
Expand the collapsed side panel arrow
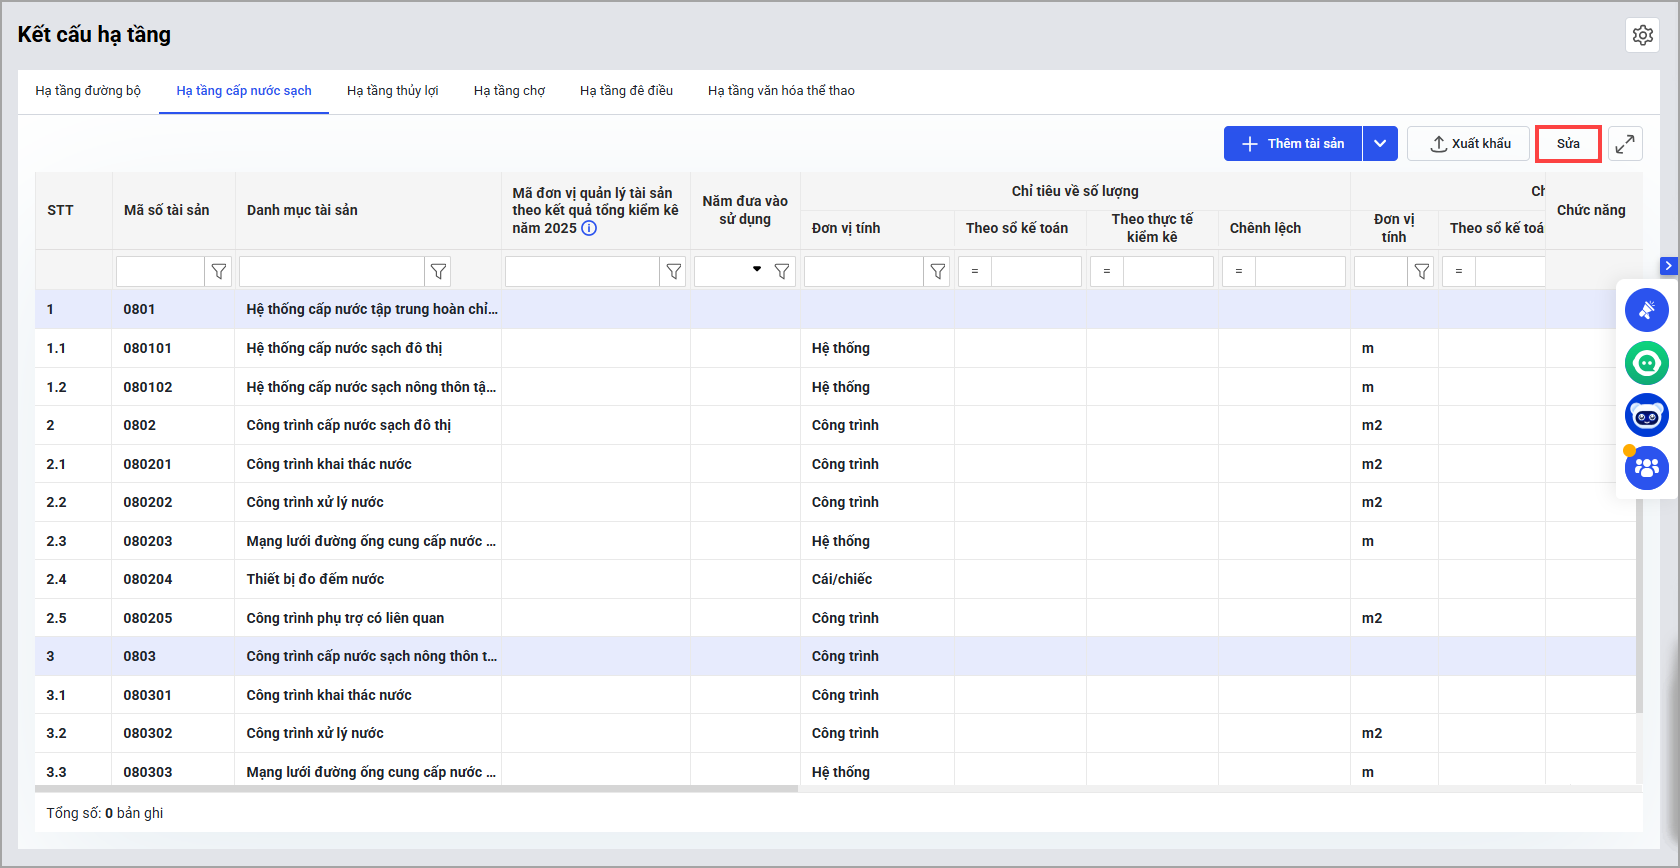pyautogui.click(x=1668, y=266)
